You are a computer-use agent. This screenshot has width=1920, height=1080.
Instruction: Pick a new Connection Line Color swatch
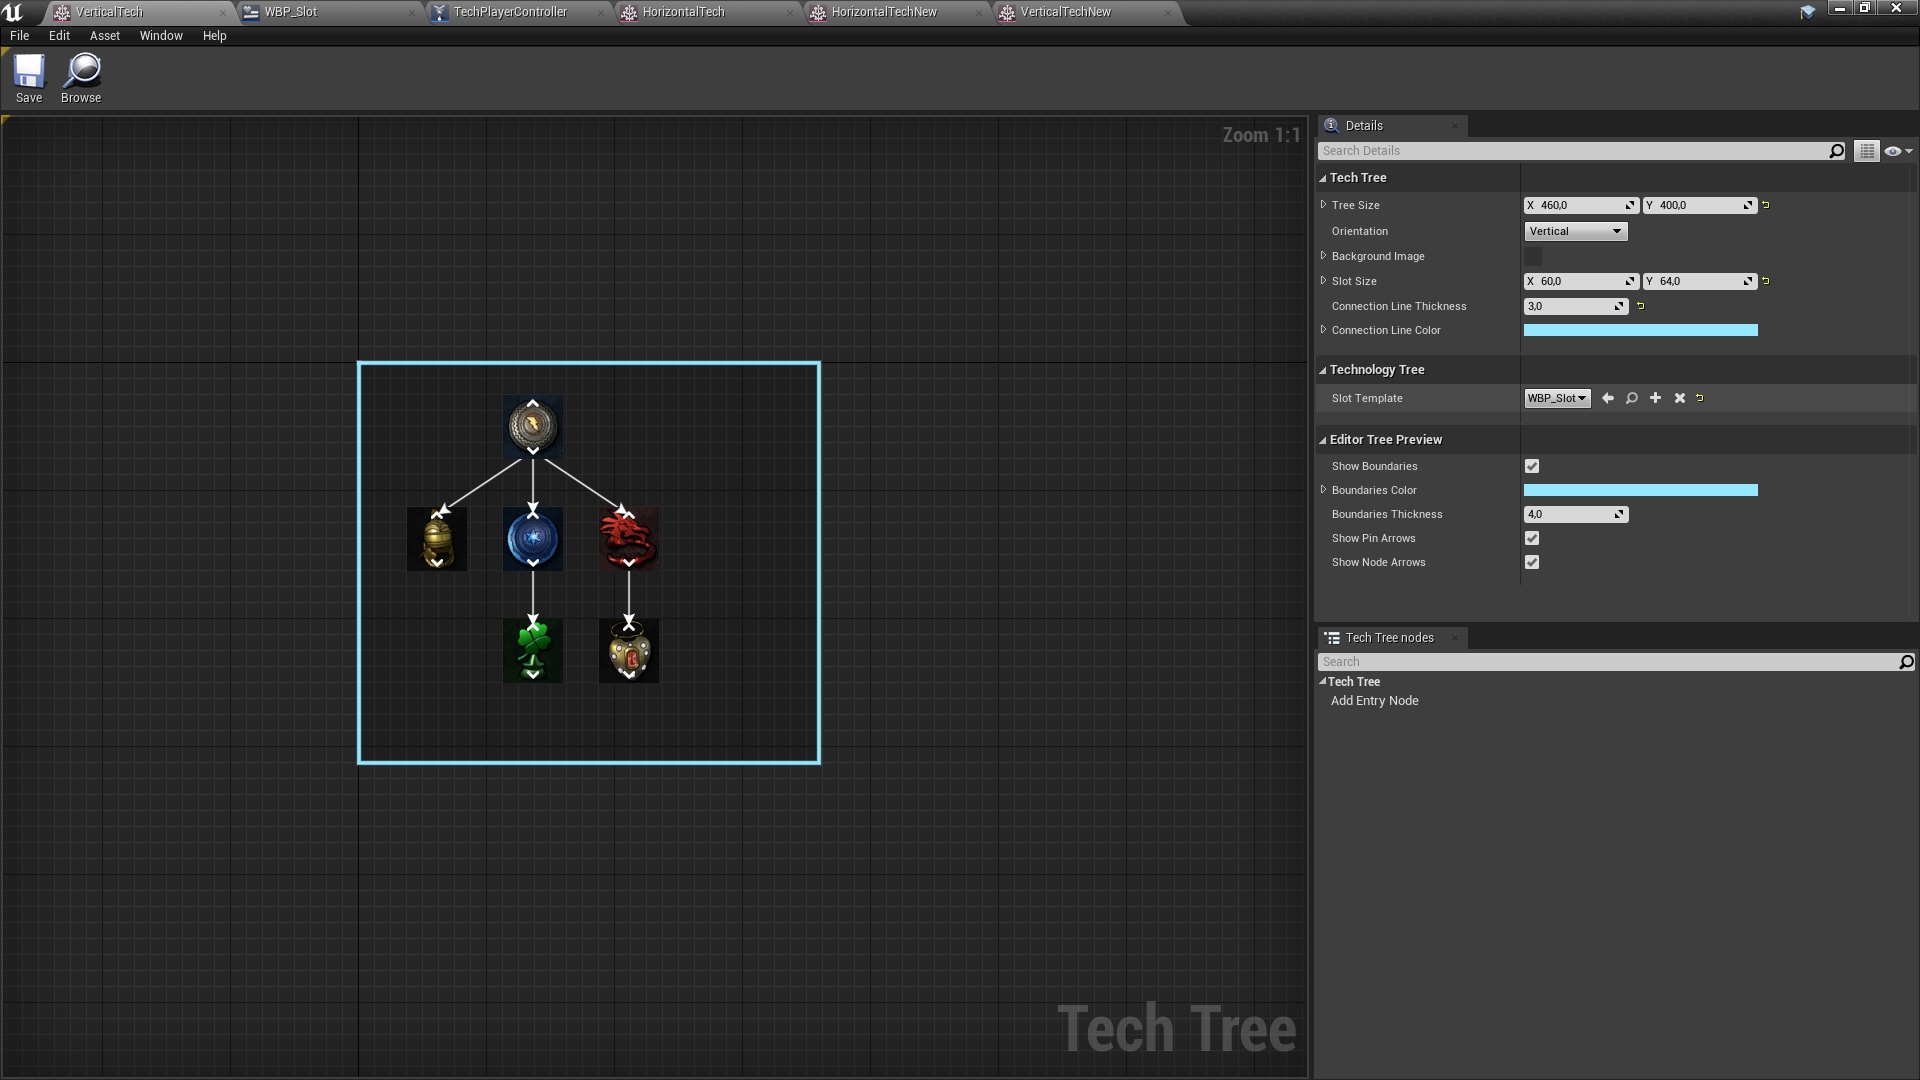coord(1640,330)
